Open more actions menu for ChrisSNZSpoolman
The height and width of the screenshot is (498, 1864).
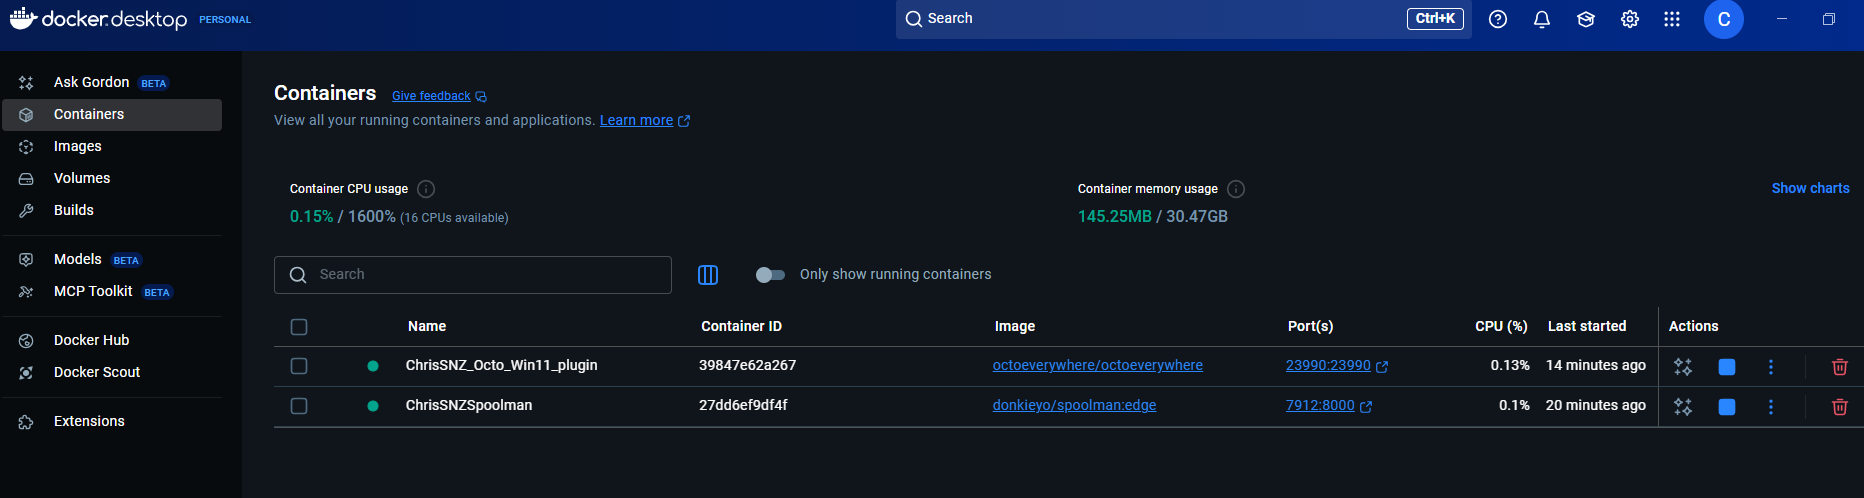(x=1770, y=407)
